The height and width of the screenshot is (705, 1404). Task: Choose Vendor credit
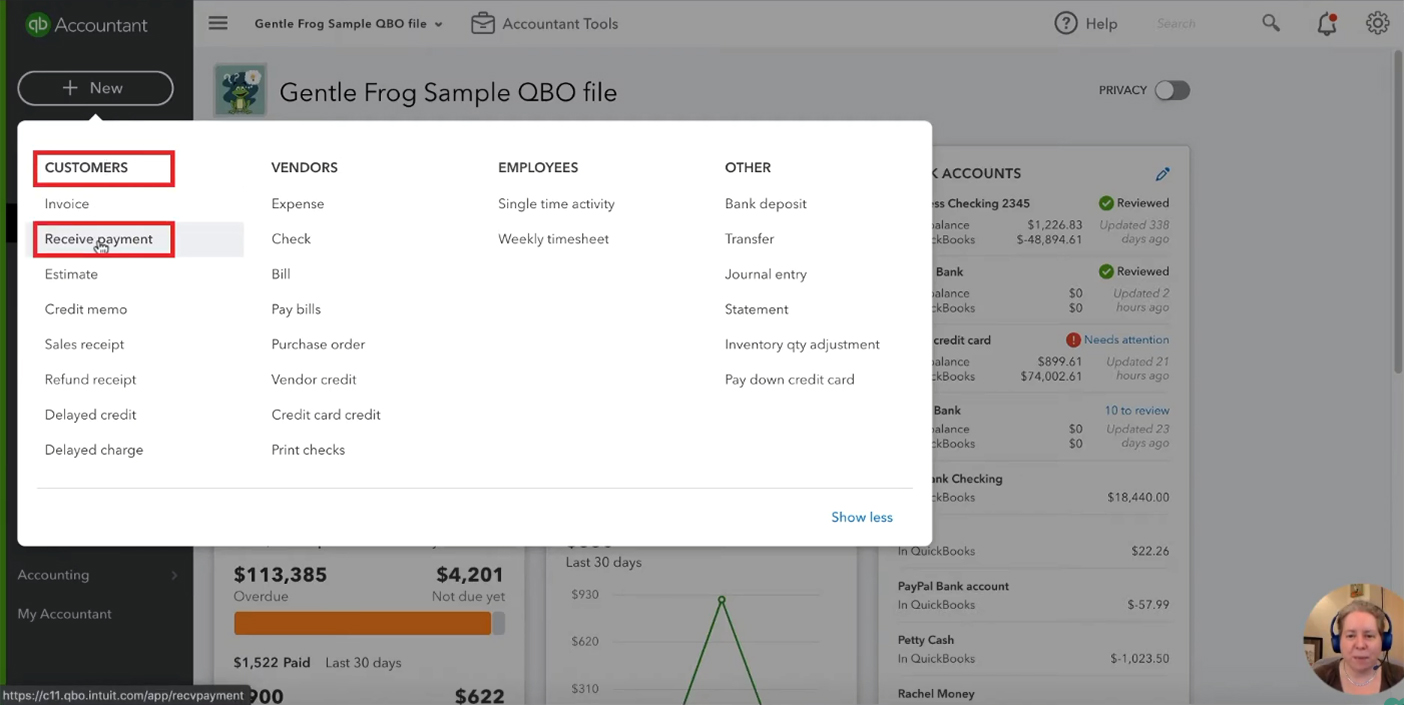pyautogui.click(x=314, y=380)
